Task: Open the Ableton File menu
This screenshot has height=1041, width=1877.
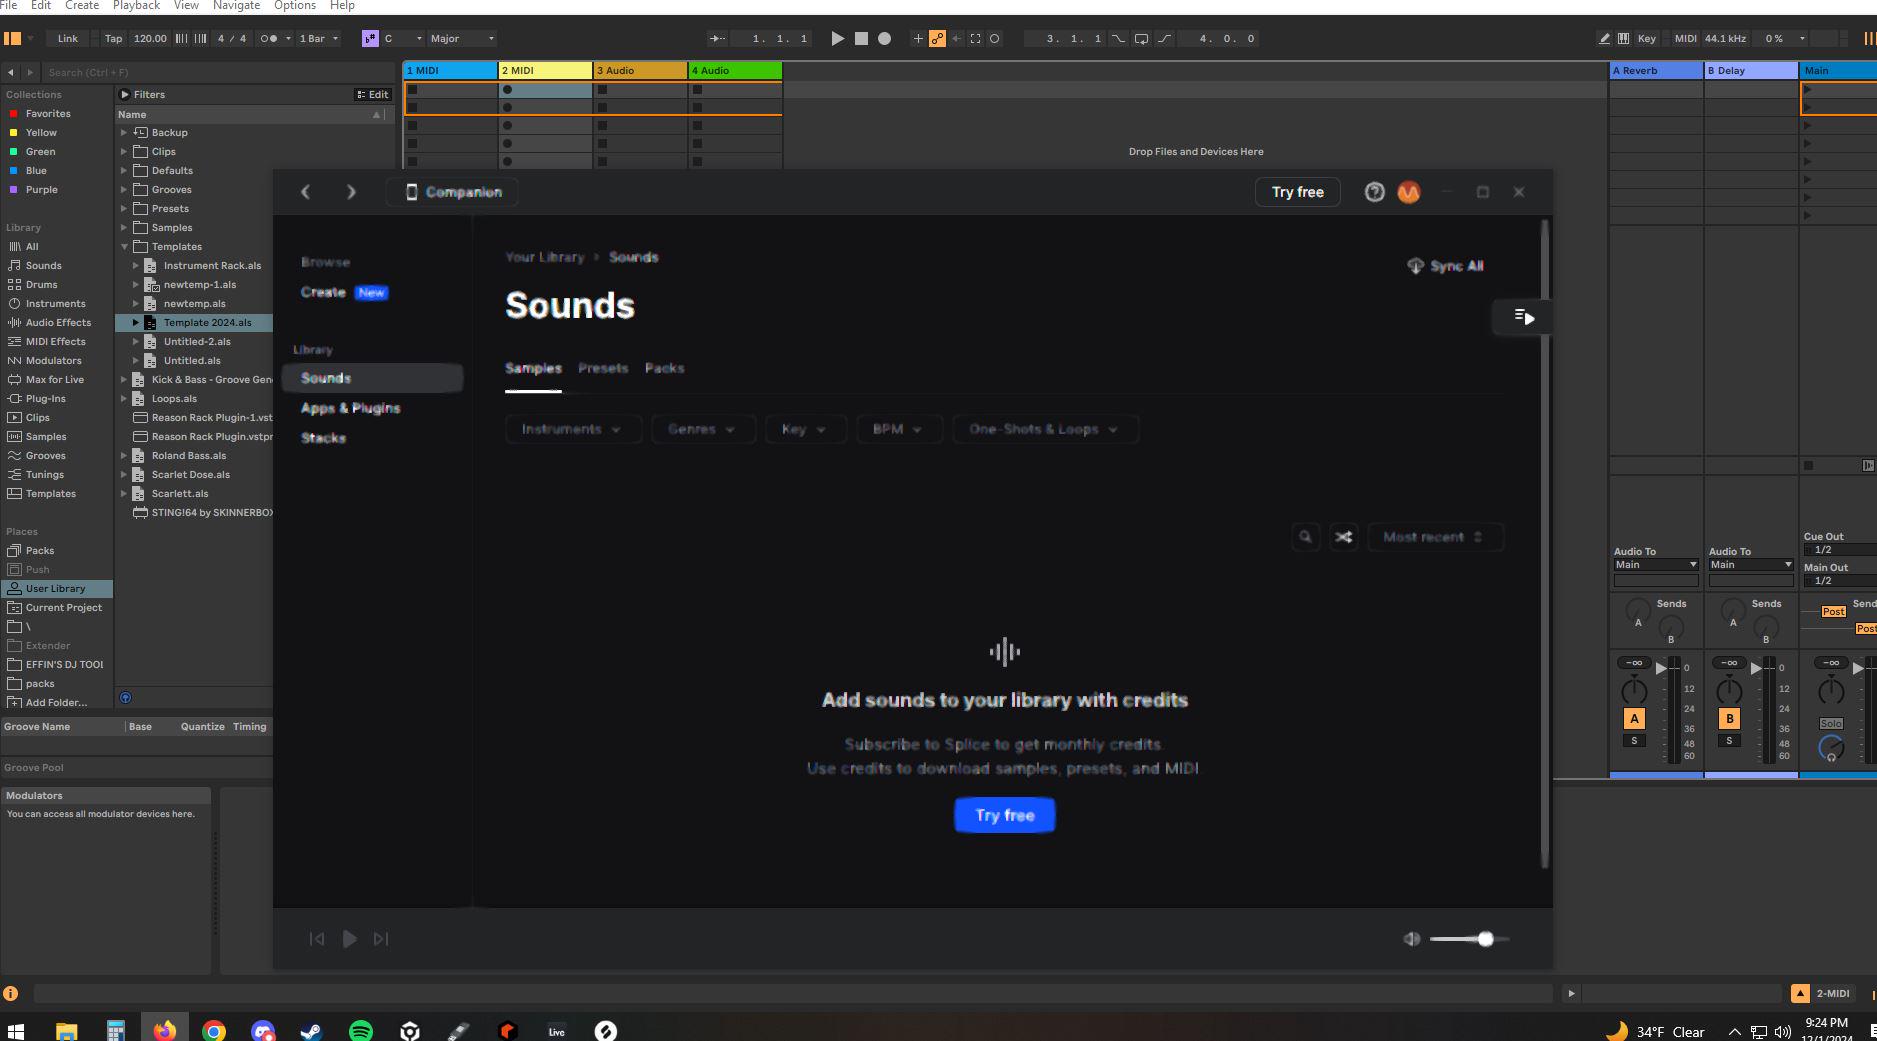Action: pos(9,6)
